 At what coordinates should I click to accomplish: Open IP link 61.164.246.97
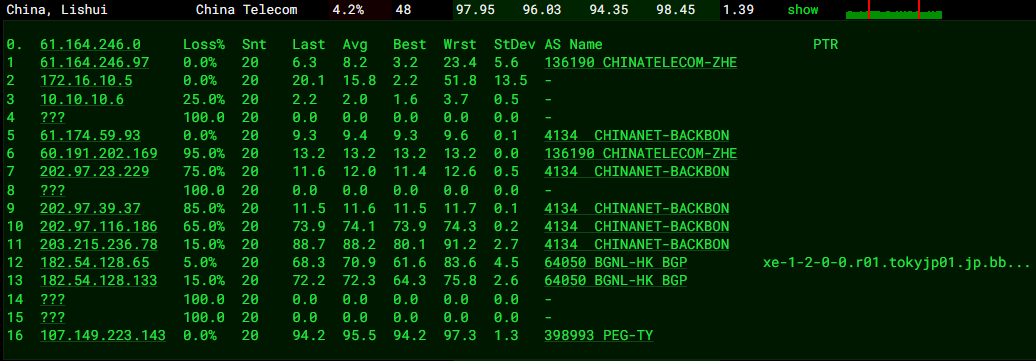pos(94,63)
